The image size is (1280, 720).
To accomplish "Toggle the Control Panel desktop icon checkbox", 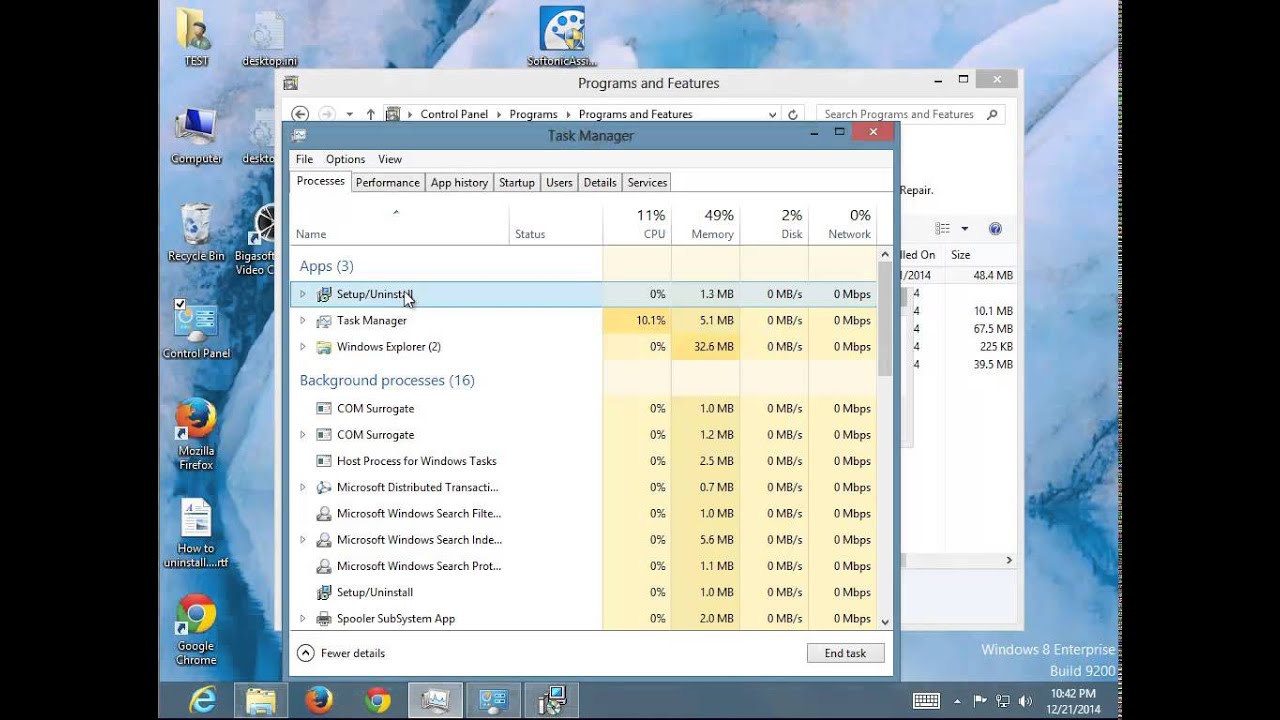I will tap(180, 304).
